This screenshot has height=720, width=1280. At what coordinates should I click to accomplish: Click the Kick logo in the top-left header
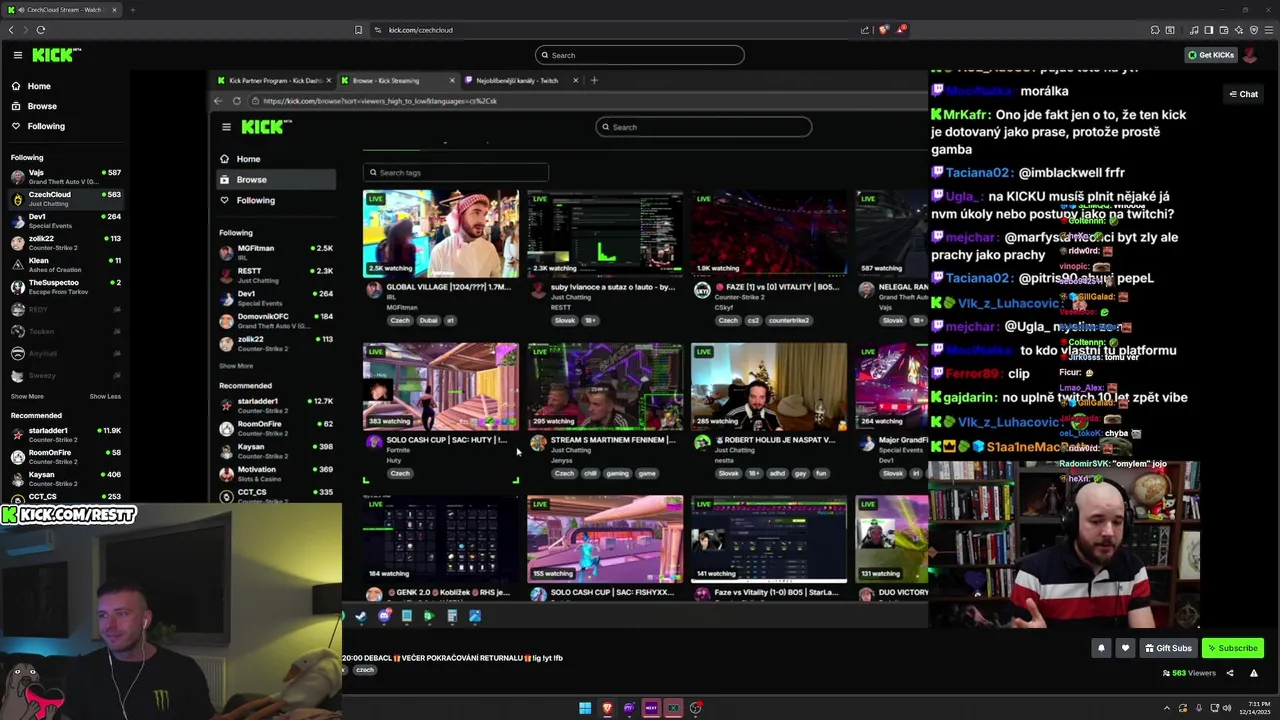click(56, 55)
